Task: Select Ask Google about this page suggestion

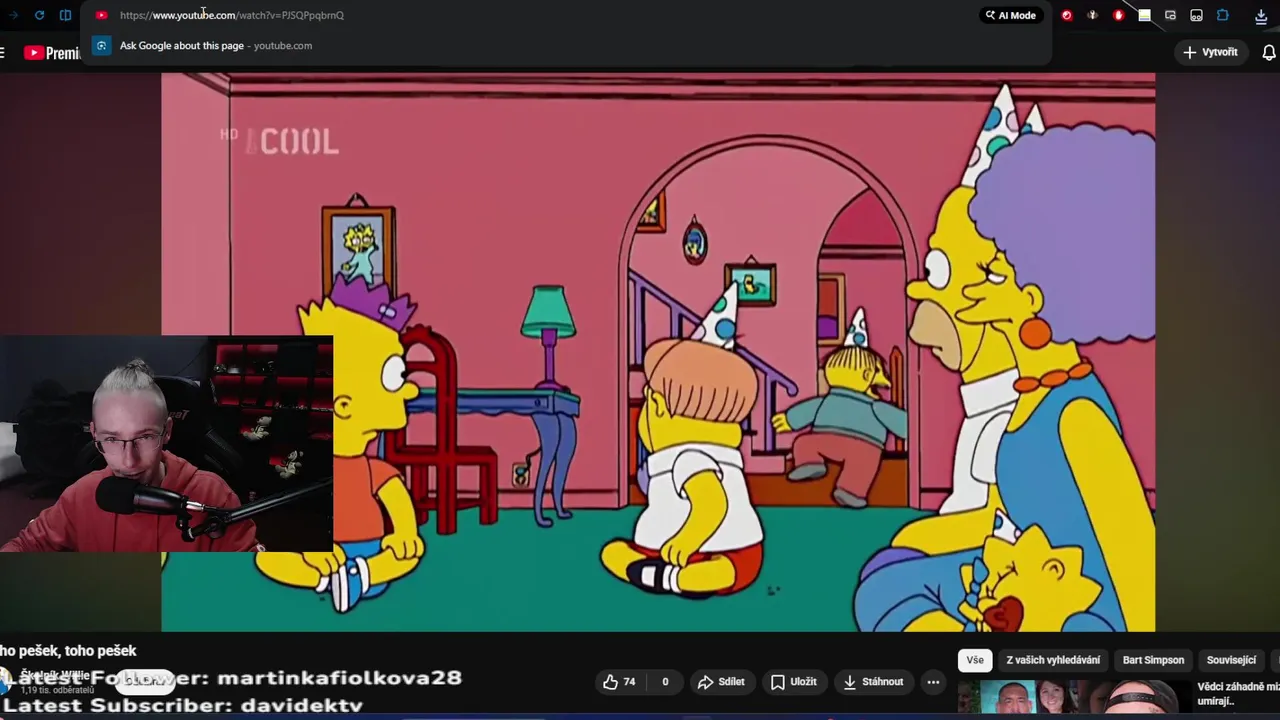Action: pyautogui.click(x=565, y=45)
